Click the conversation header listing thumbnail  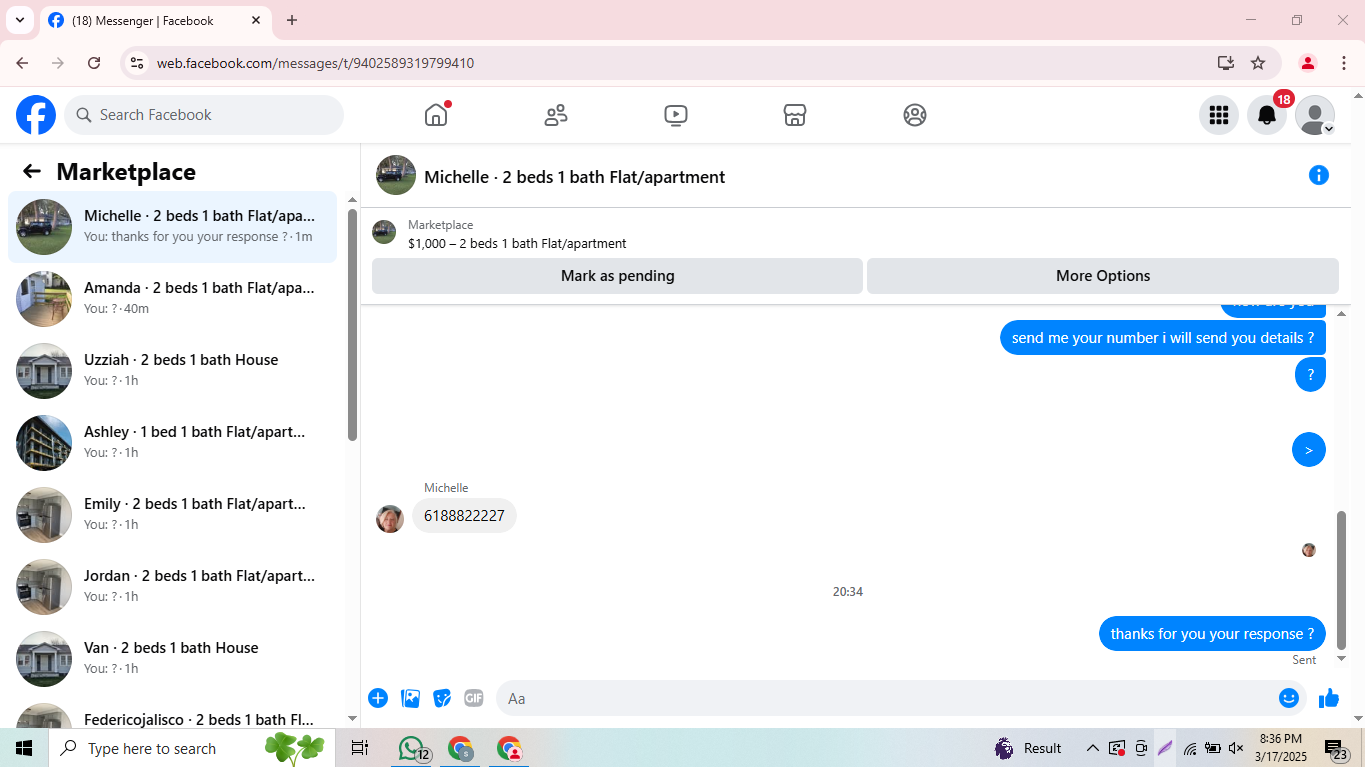(396, 175)
